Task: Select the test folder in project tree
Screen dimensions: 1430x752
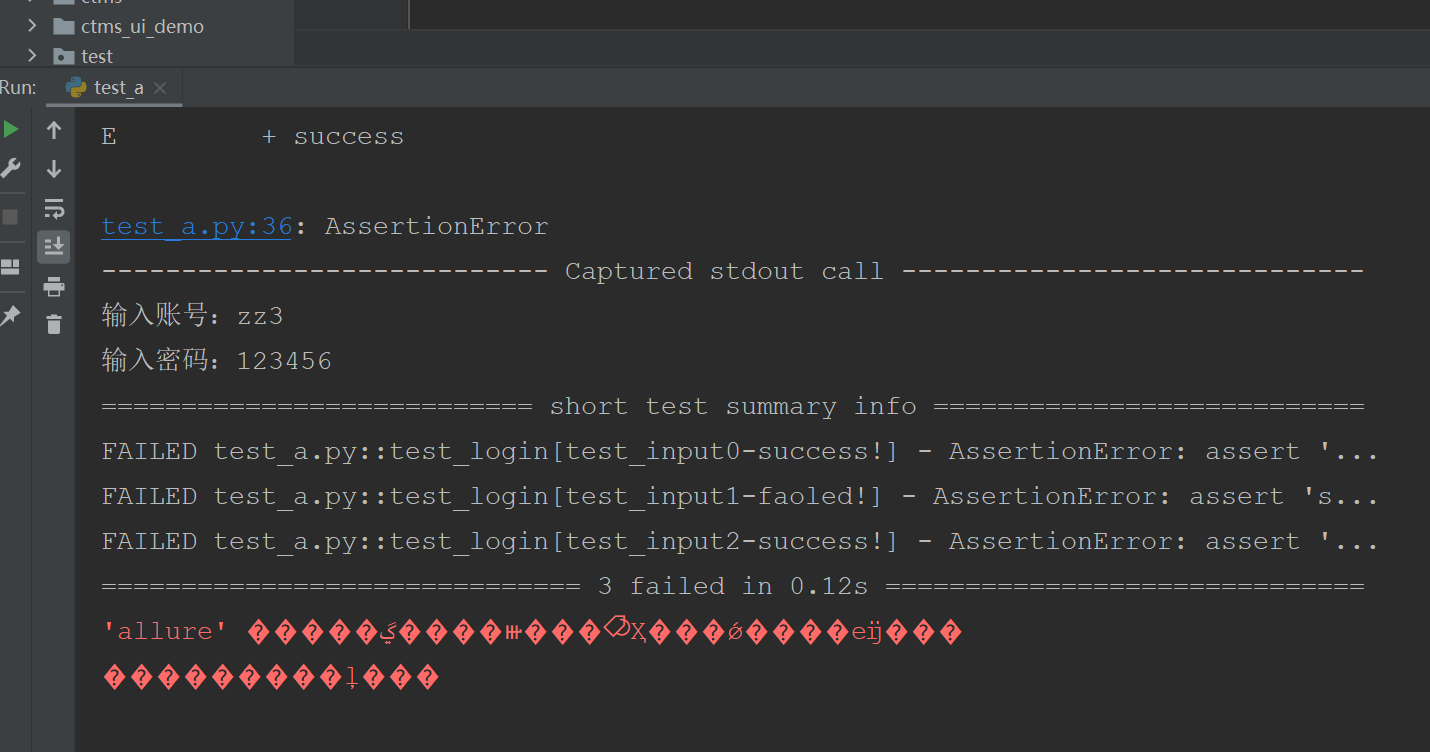Action: tap(97, 57)
